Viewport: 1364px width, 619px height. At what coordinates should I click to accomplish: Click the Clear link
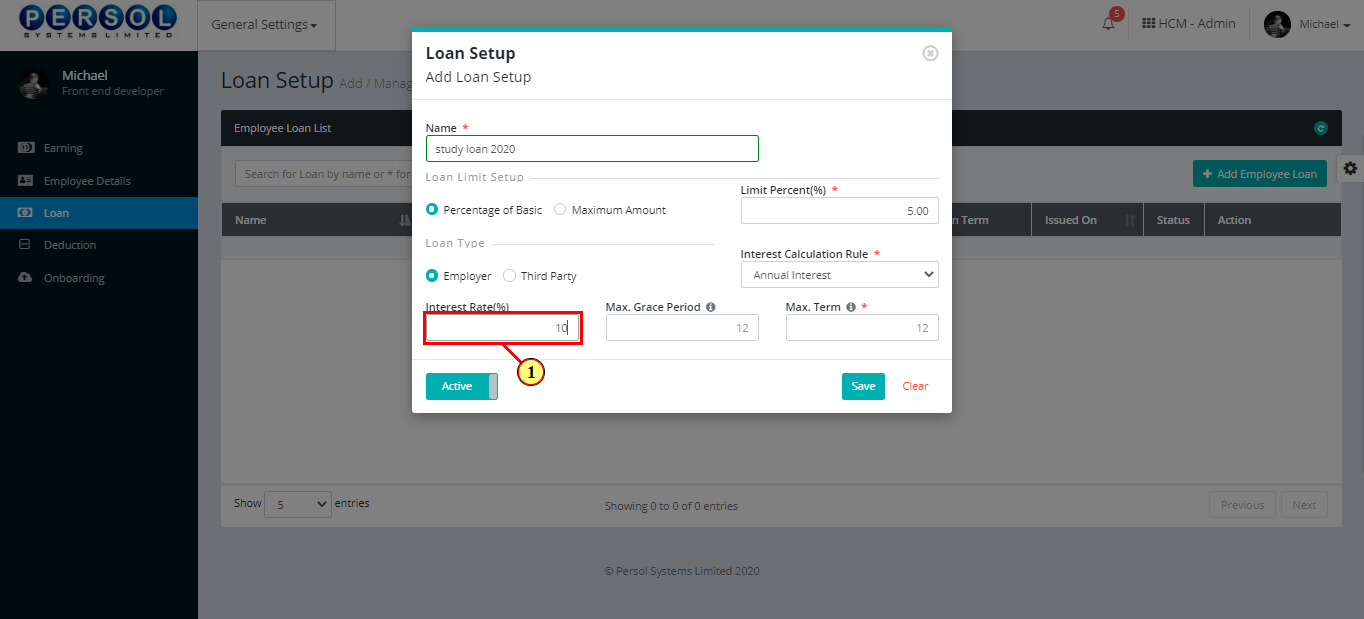[x=915, y=386]
